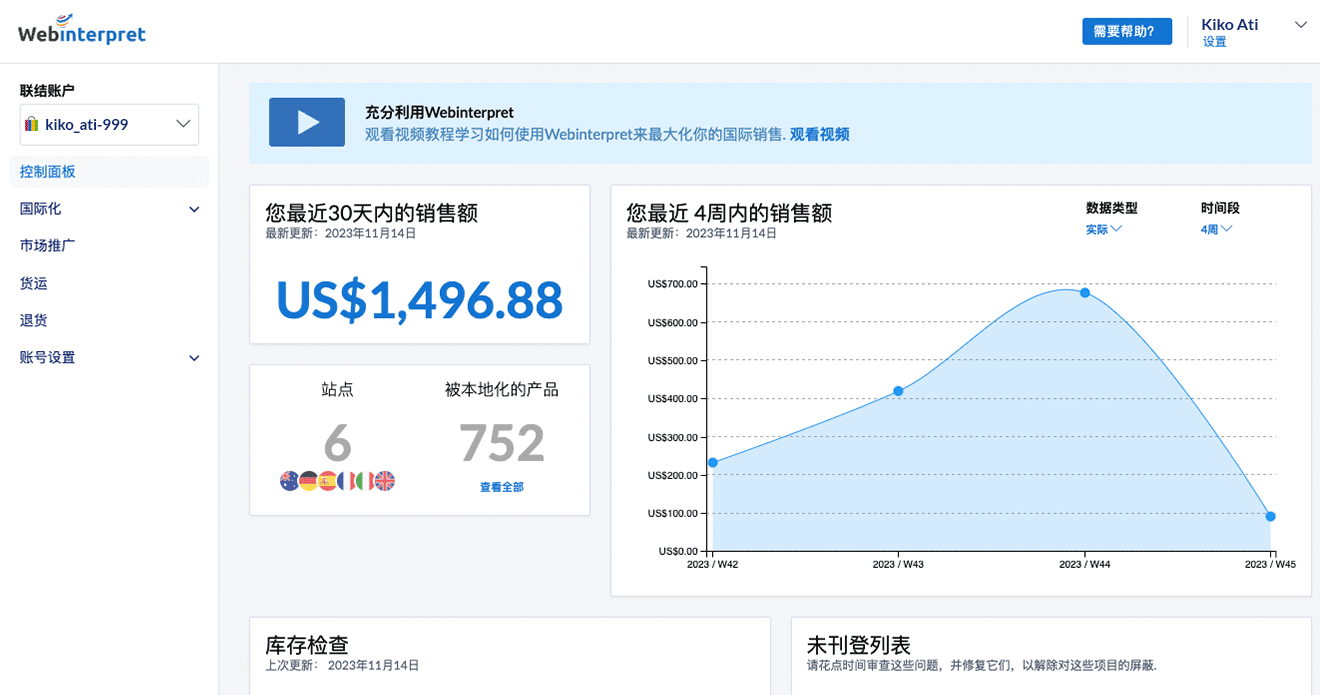Select 货运 in the sidebar
The width and height of the screenshot is (1320, 695).
[x=34, y=283]
